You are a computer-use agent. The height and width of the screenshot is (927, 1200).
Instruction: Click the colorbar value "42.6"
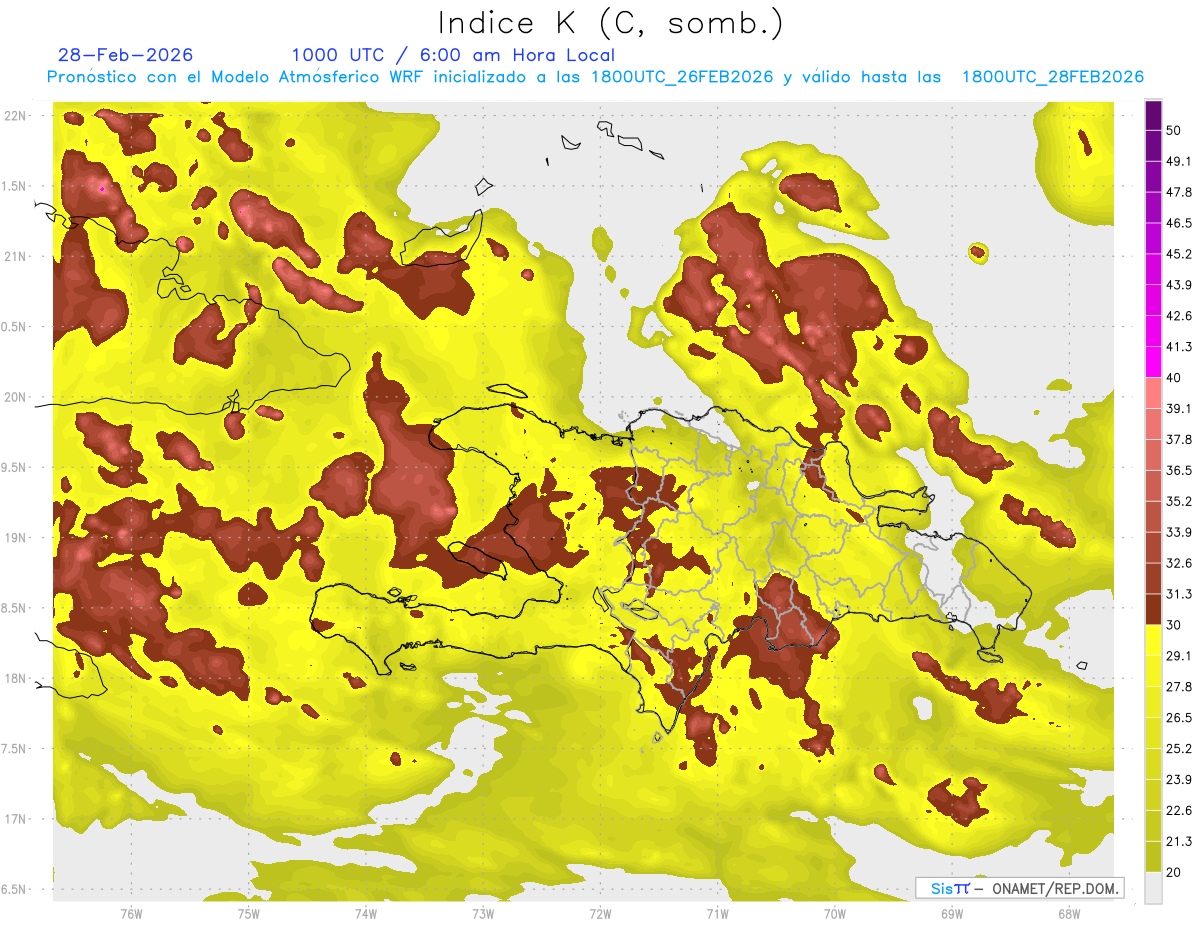pos(1179,316)
